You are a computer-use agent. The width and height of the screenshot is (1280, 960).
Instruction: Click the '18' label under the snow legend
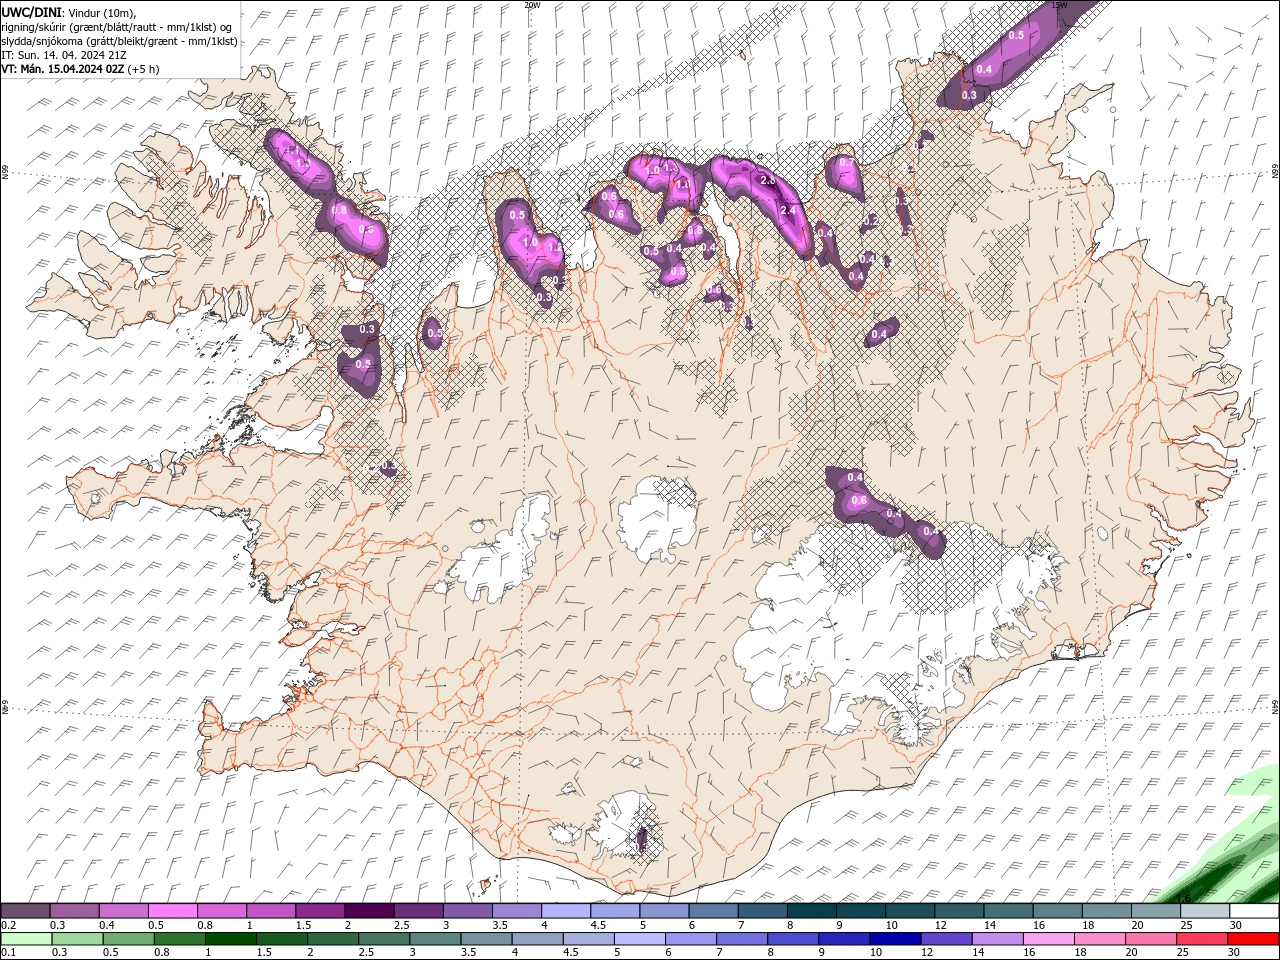point(1088,925)
